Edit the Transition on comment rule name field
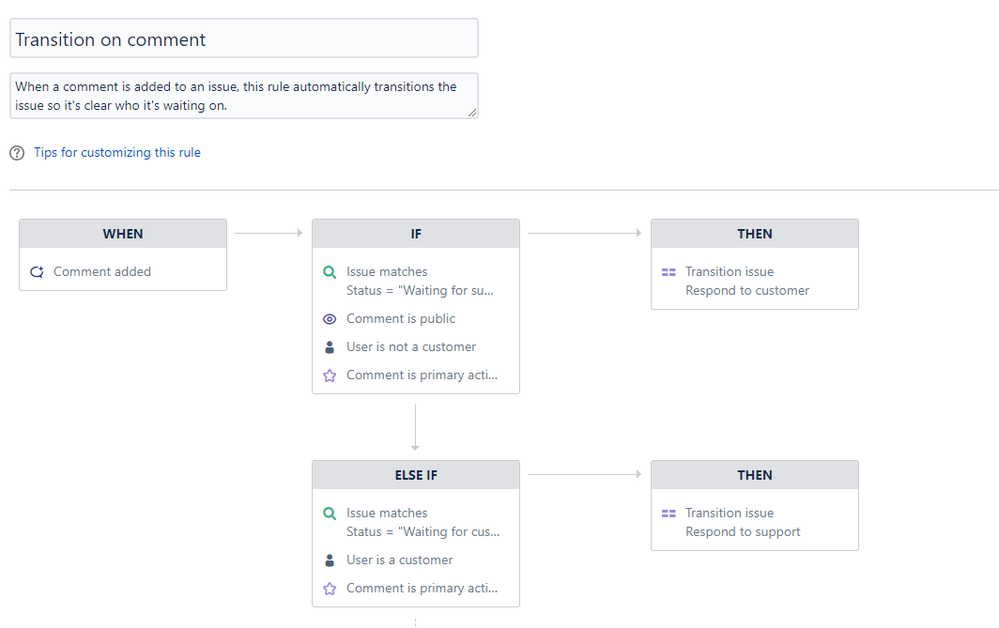 pyautogui.click(x=244, y=39)
